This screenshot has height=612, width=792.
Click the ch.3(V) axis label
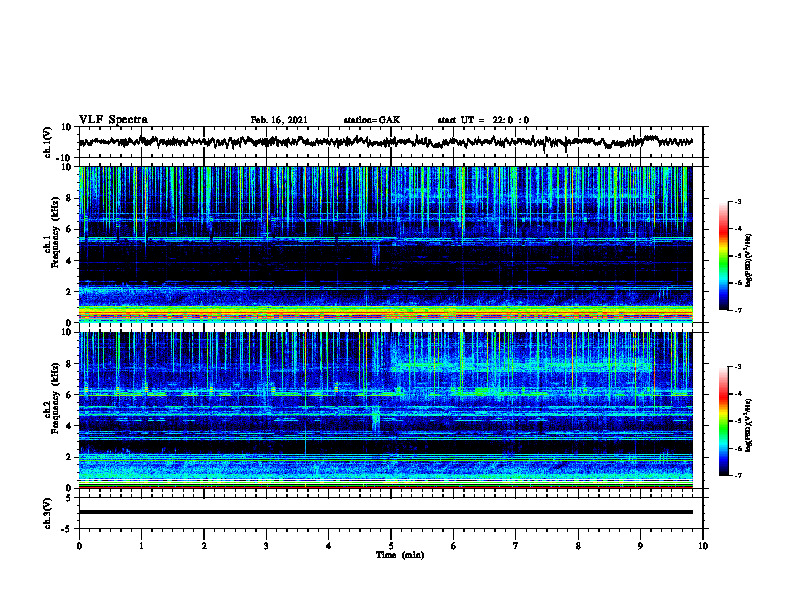[x=48, y=513]
